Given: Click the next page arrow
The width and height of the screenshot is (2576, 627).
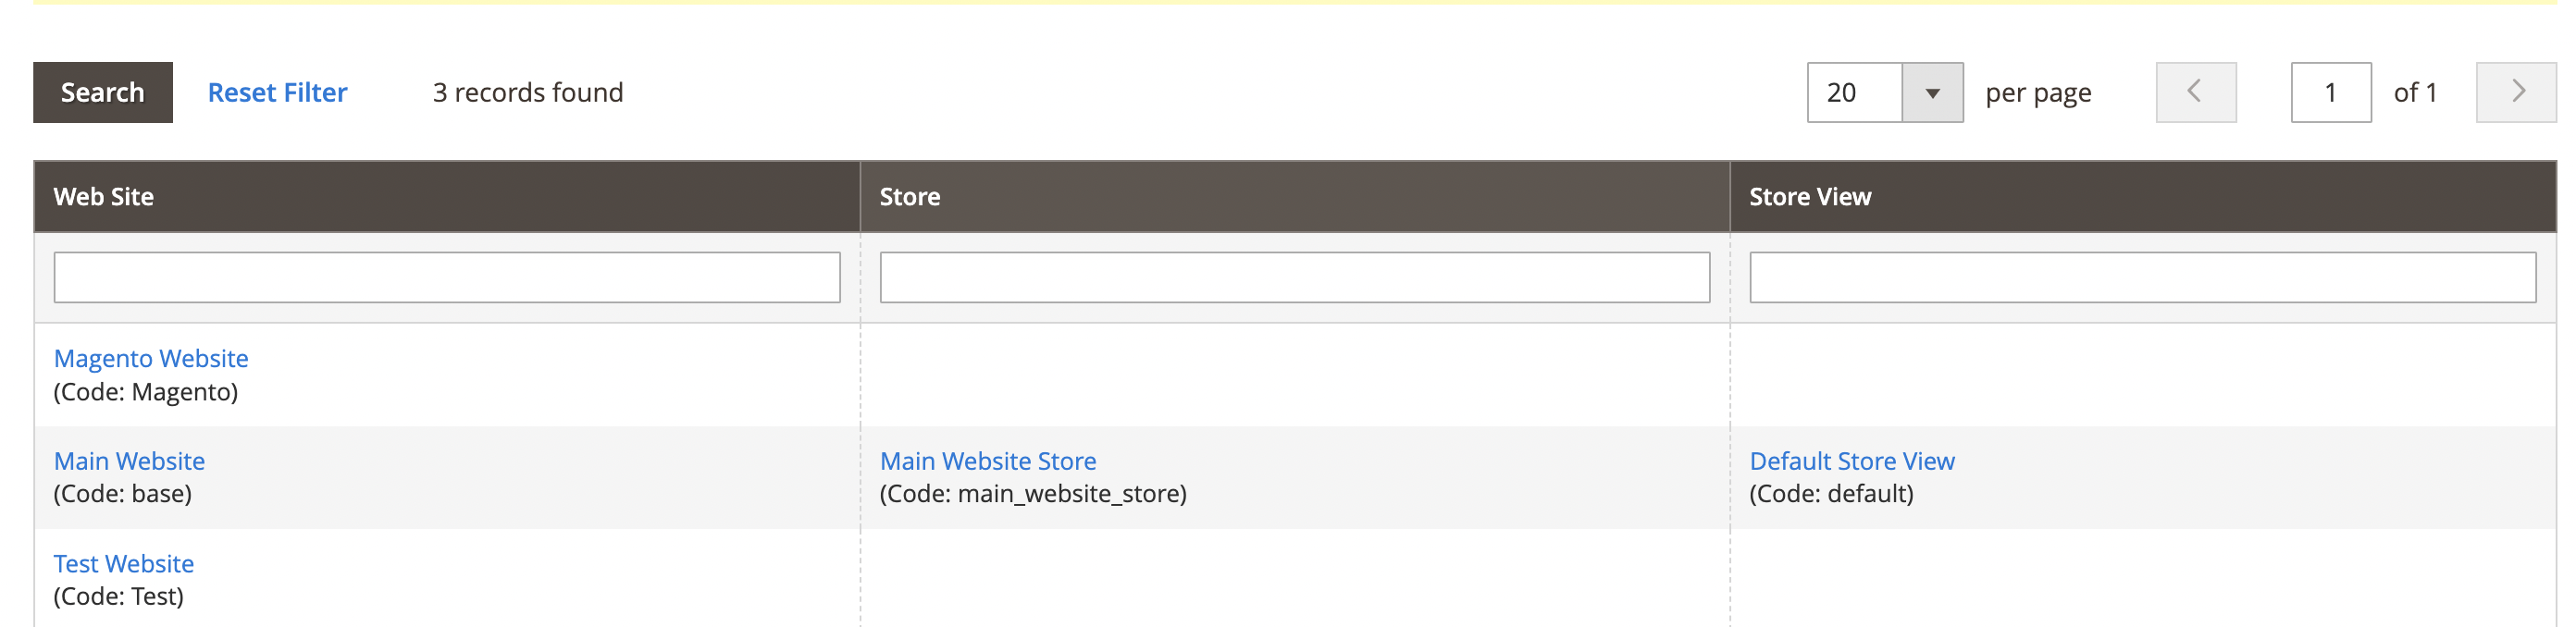Looking at the screenshot, I should [x=2516, y=91].
